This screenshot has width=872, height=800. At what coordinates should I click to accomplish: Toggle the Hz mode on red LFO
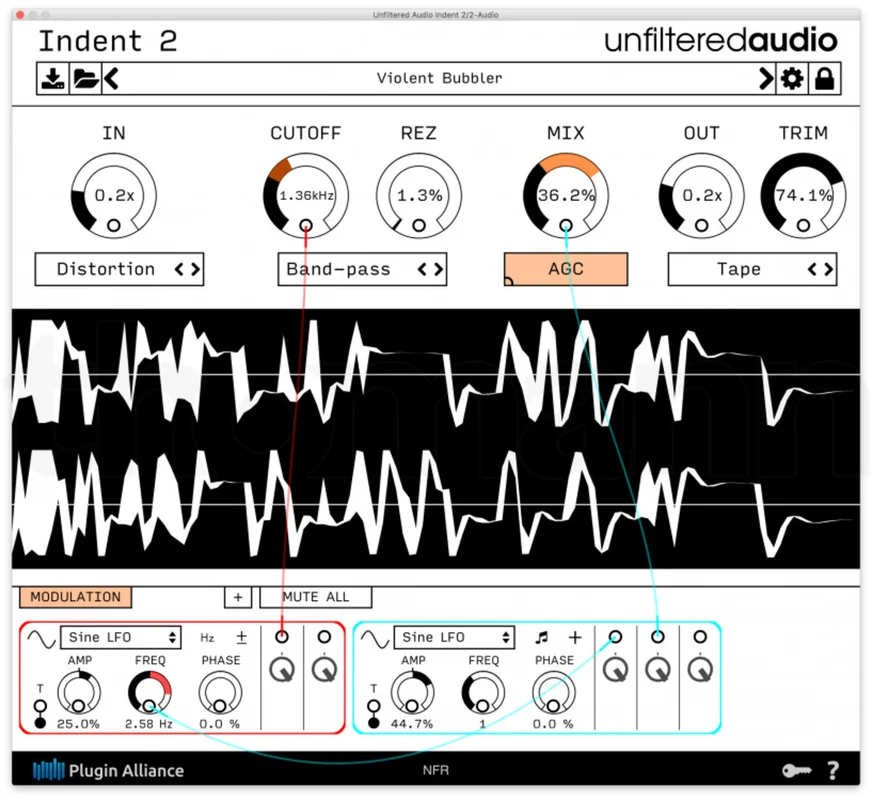pyautogui.click(x=207, y=638)
